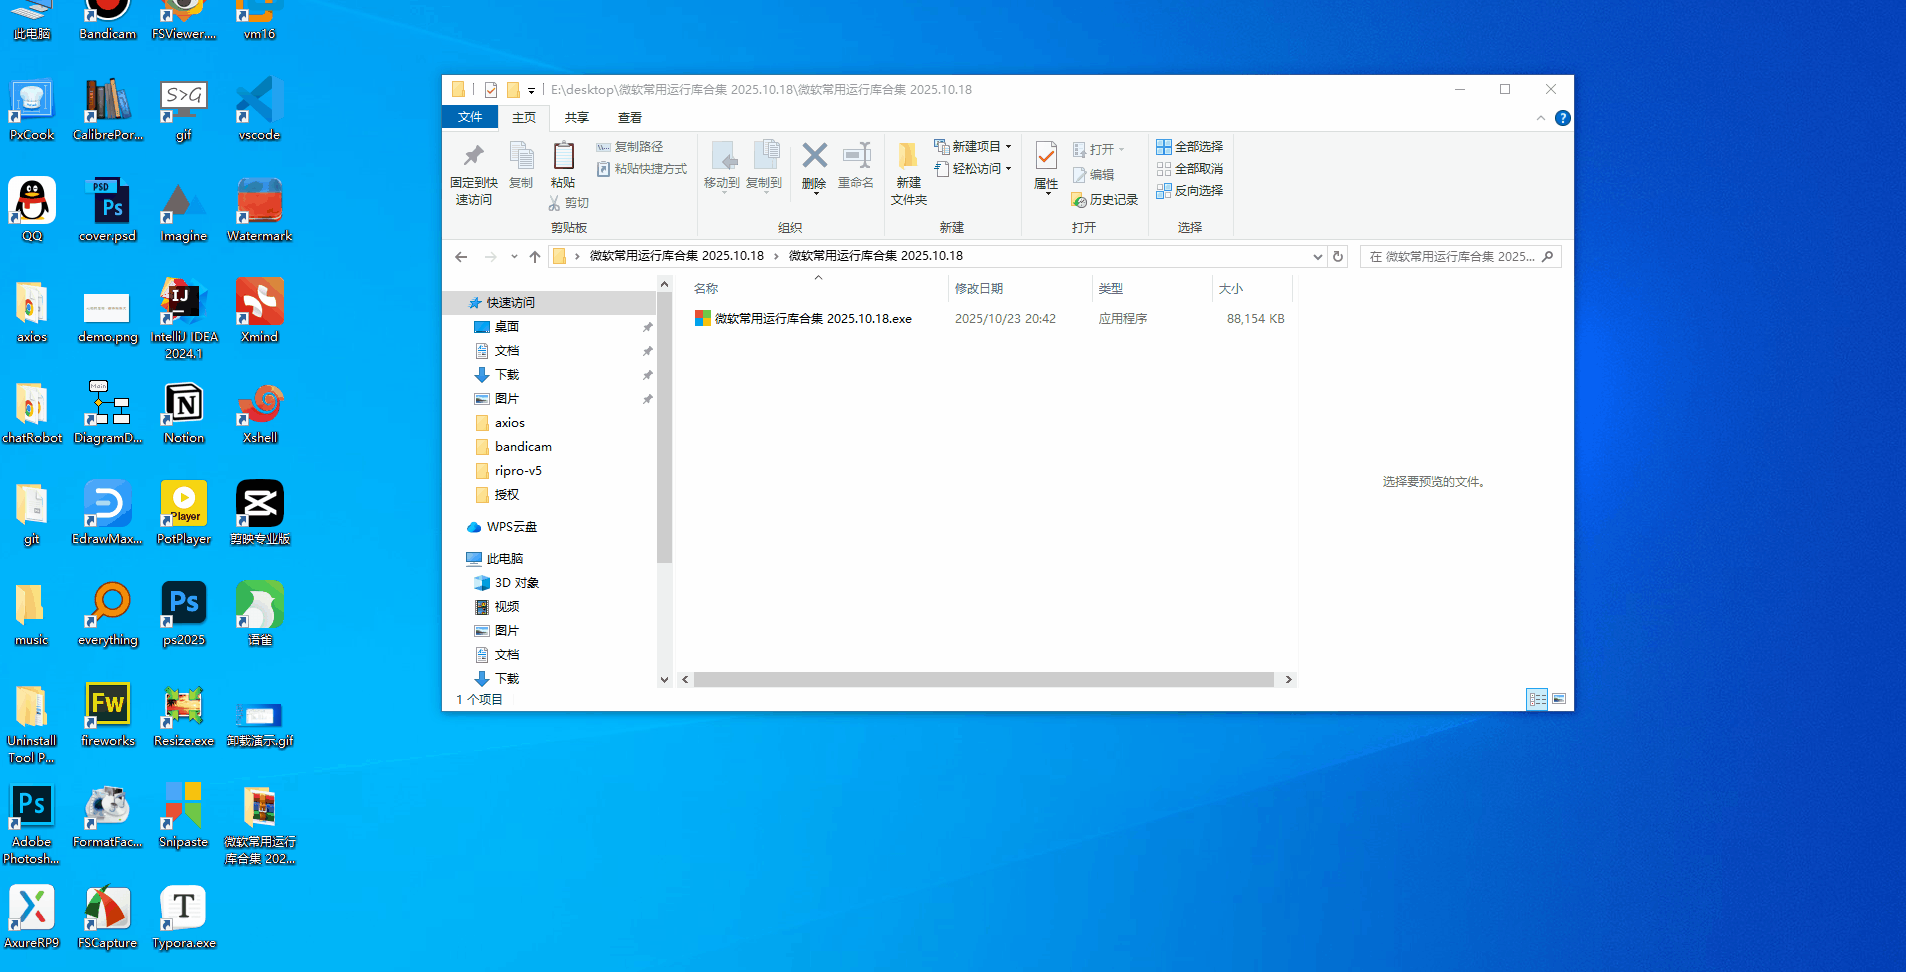This screenshot has width=1906, height=972.
Task: Click the search box in Explorer
Action: pos(1452,257)
